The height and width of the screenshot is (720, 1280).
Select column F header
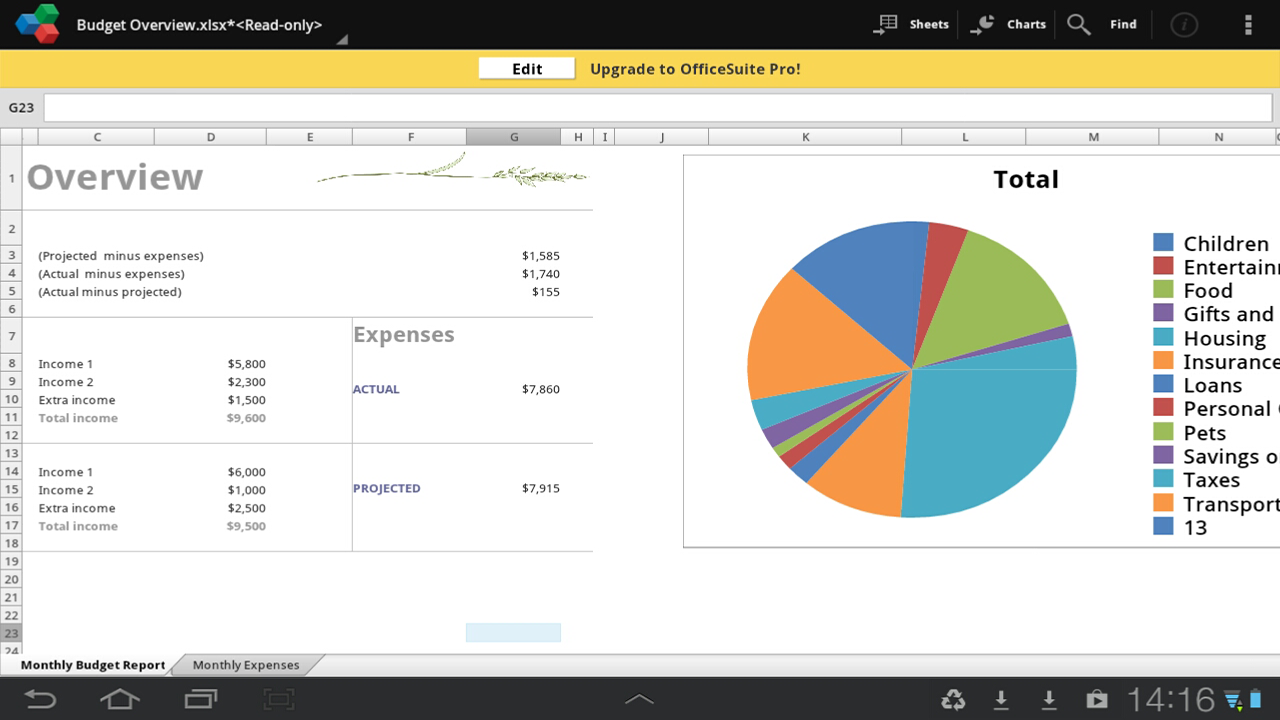click(x=410, y=137)
